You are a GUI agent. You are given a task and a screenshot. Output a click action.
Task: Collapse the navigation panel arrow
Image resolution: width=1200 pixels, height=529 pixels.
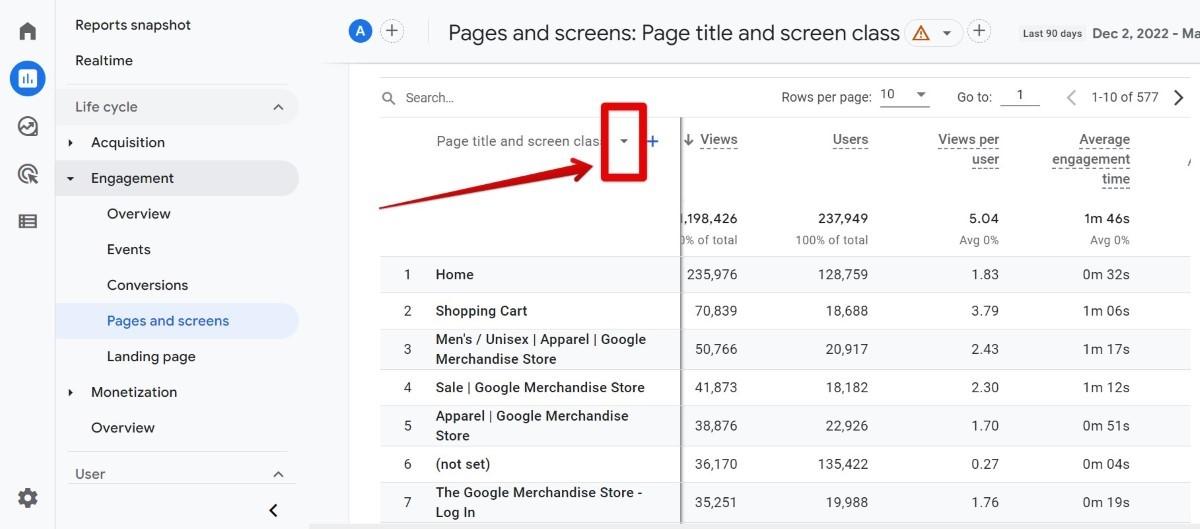click(x=273, y=510)
